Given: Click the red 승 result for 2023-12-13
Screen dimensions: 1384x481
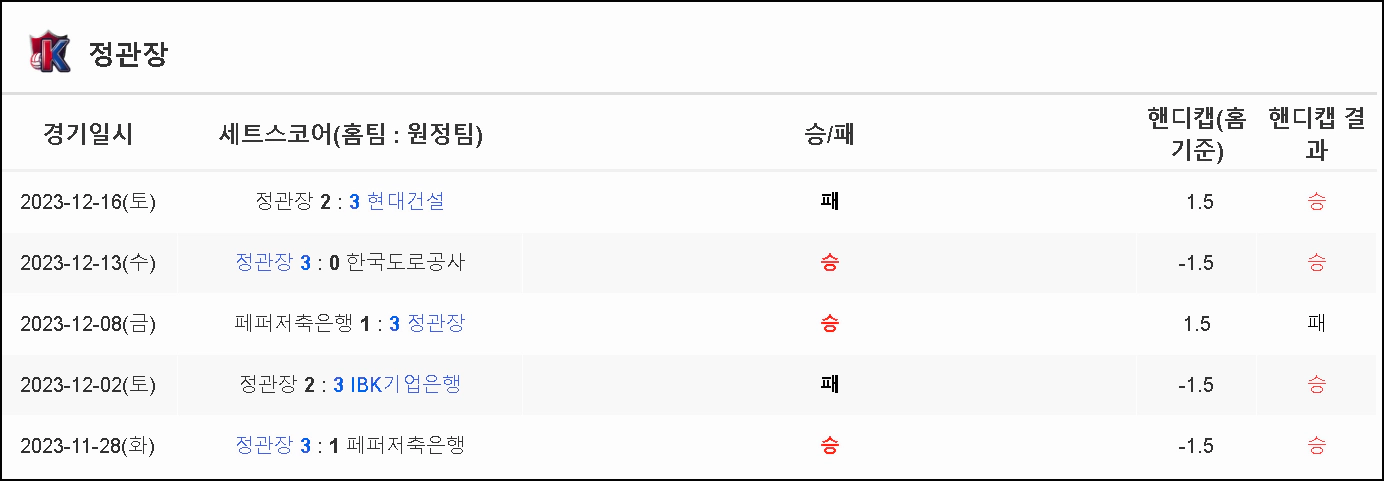Looking at the screenshot, I should click(829, 263).
